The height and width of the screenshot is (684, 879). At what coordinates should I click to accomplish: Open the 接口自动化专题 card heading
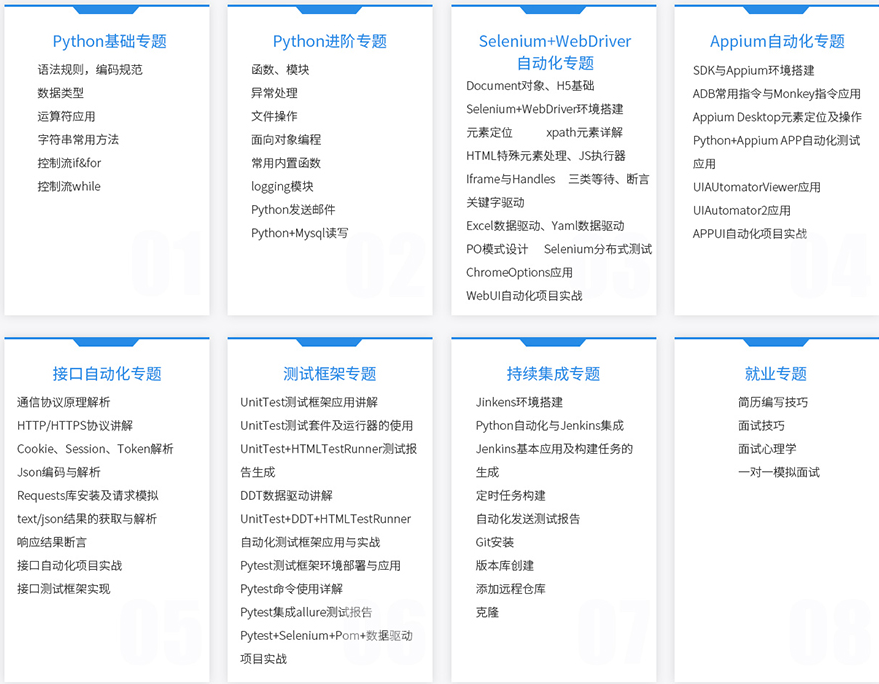106,373
